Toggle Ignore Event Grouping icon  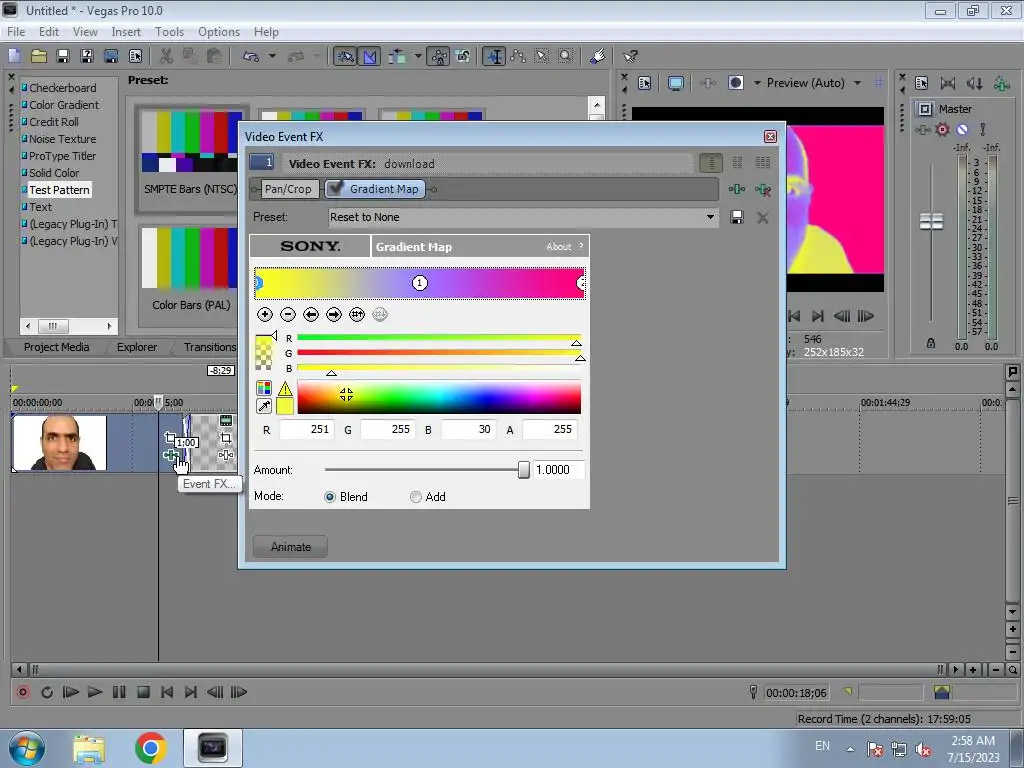tap(462, 56)
